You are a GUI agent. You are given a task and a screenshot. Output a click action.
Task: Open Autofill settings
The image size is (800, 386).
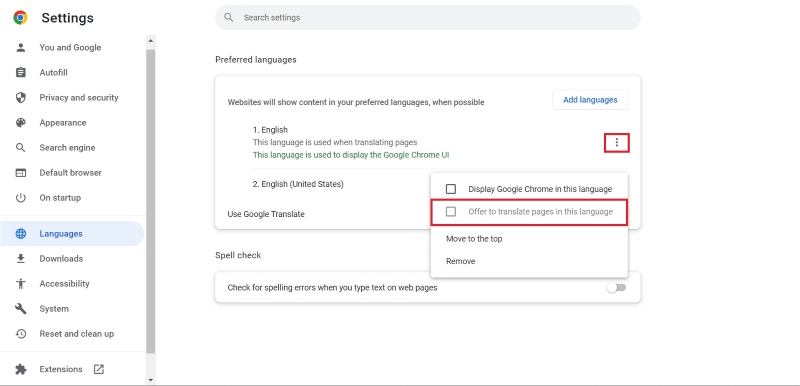[x=54, y=72]
